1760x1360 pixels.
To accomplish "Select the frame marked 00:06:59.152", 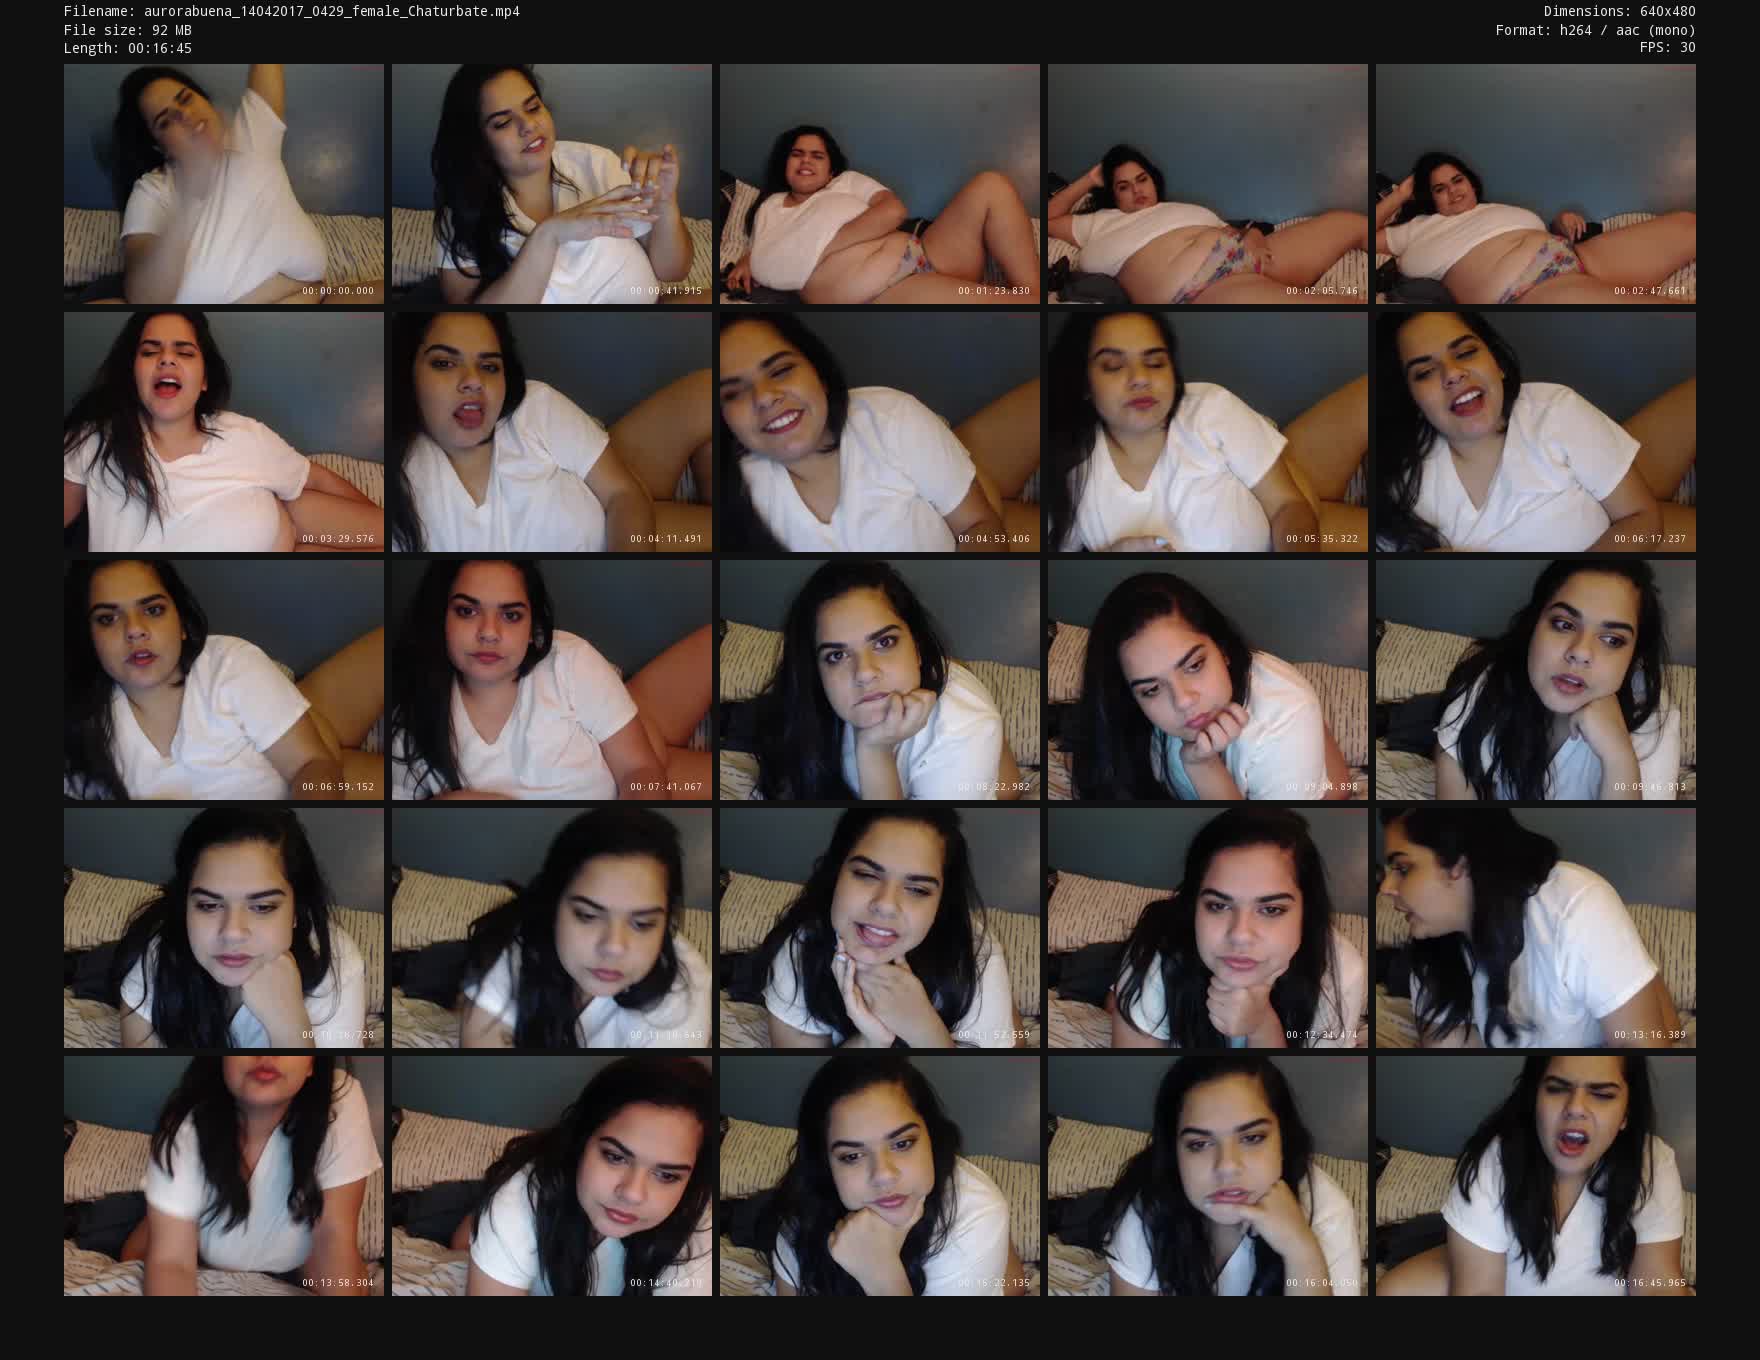I will tap(223, 680).
